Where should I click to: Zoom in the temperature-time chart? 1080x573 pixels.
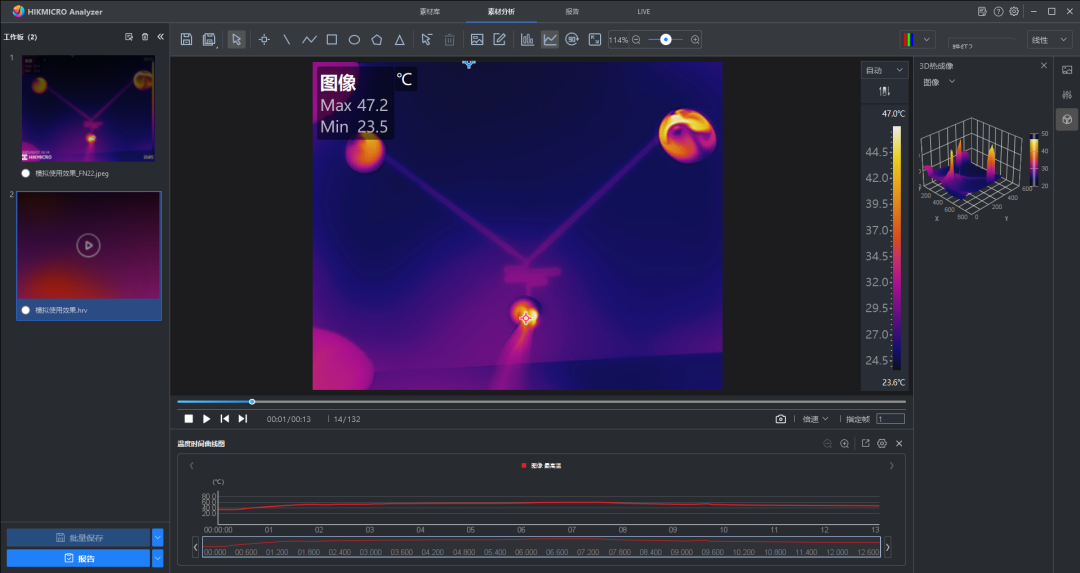coord(844,444)
